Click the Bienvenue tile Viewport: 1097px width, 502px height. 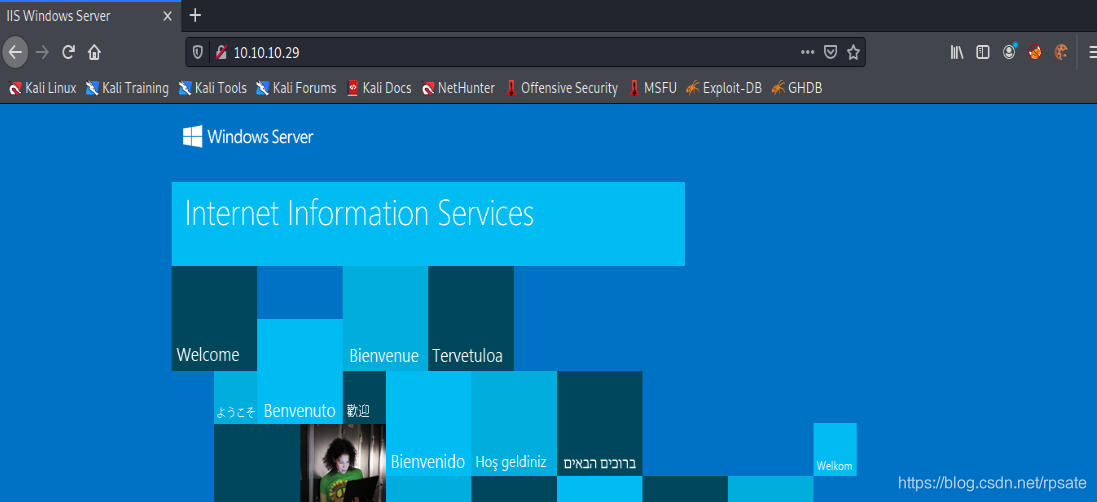coord(385,318)
